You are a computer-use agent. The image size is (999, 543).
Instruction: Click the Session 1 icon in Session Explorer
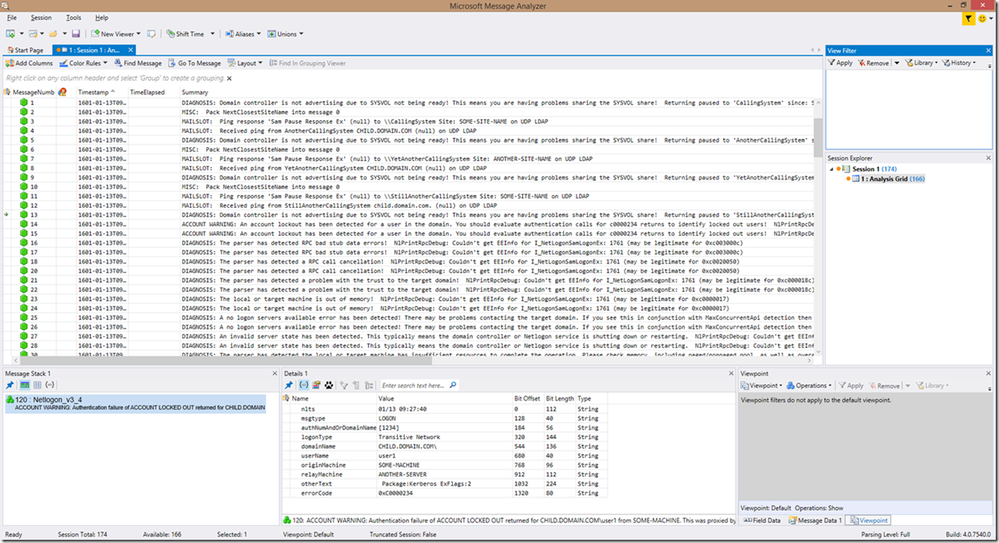click(845, 169)
